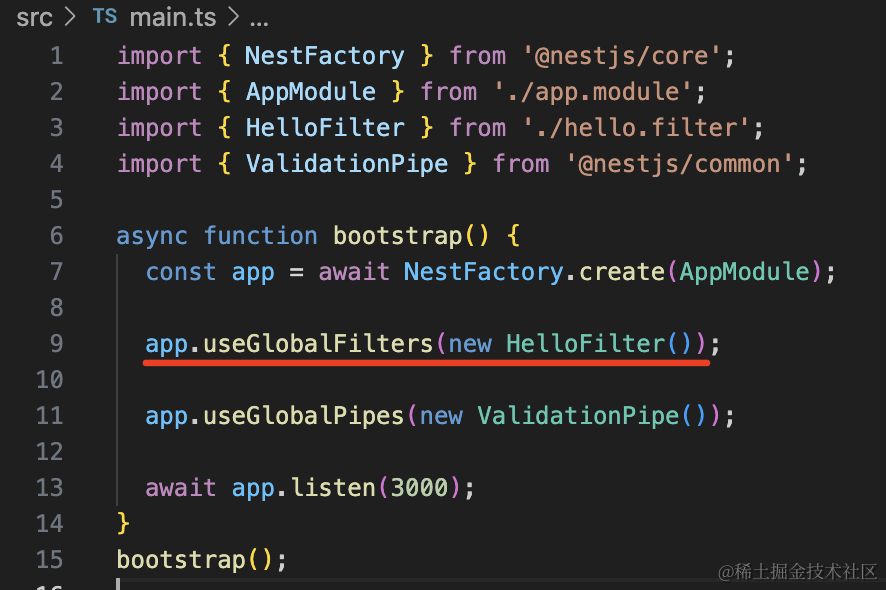Screen dimensions: 886x590
Task: Click the bootstrap() call on line 15
Action: 180,560
